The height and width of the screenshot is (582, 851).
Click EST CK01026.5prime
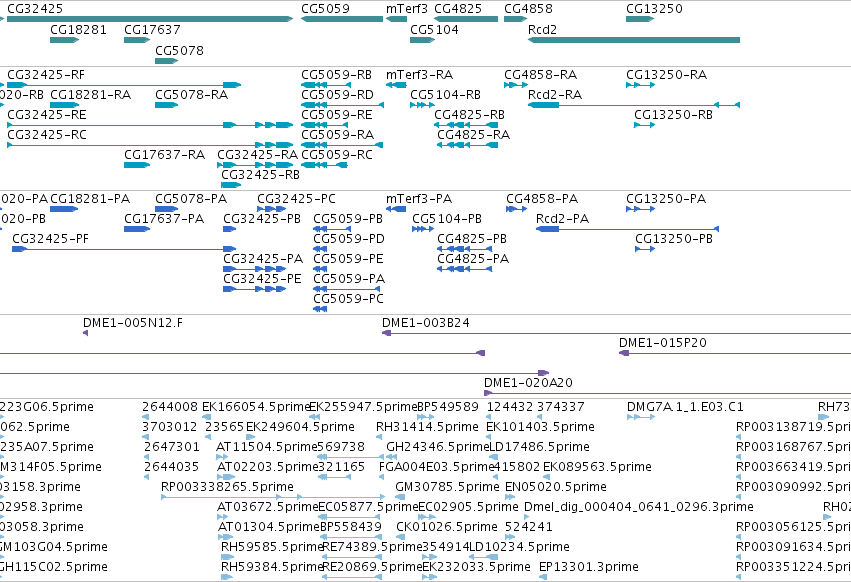[402, 537]
